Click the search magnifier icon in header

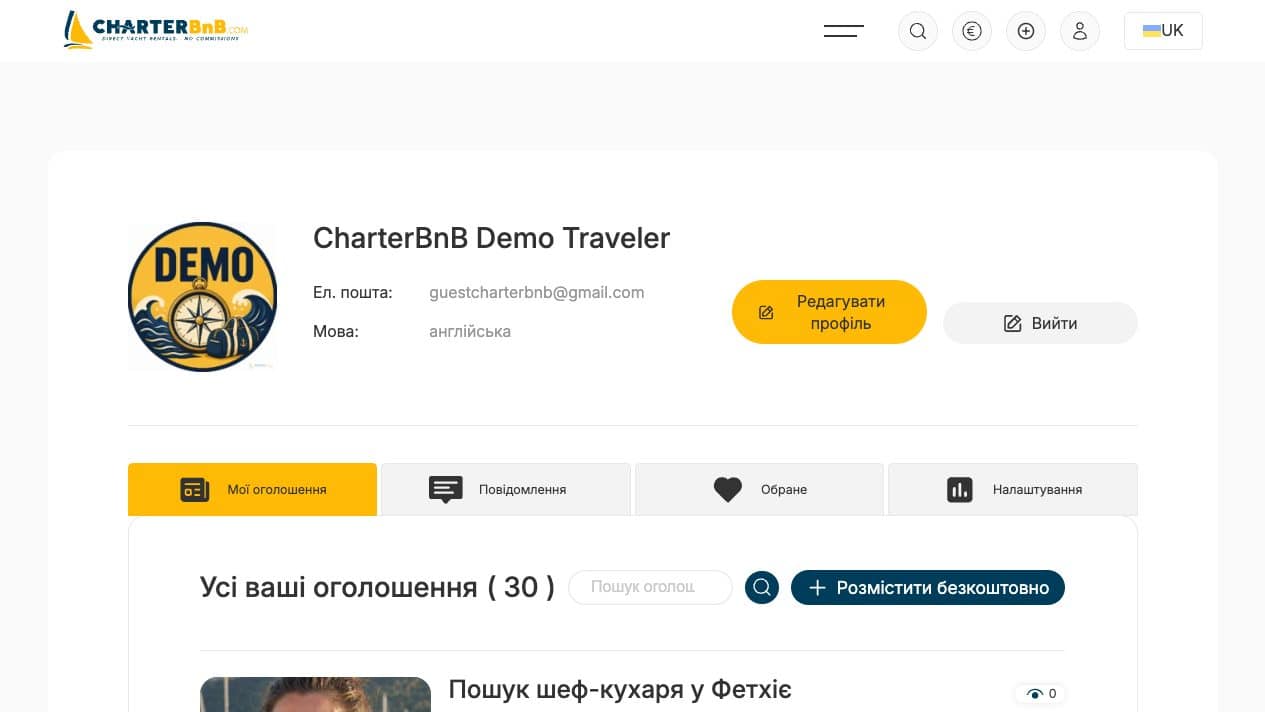tap(918, 31)
